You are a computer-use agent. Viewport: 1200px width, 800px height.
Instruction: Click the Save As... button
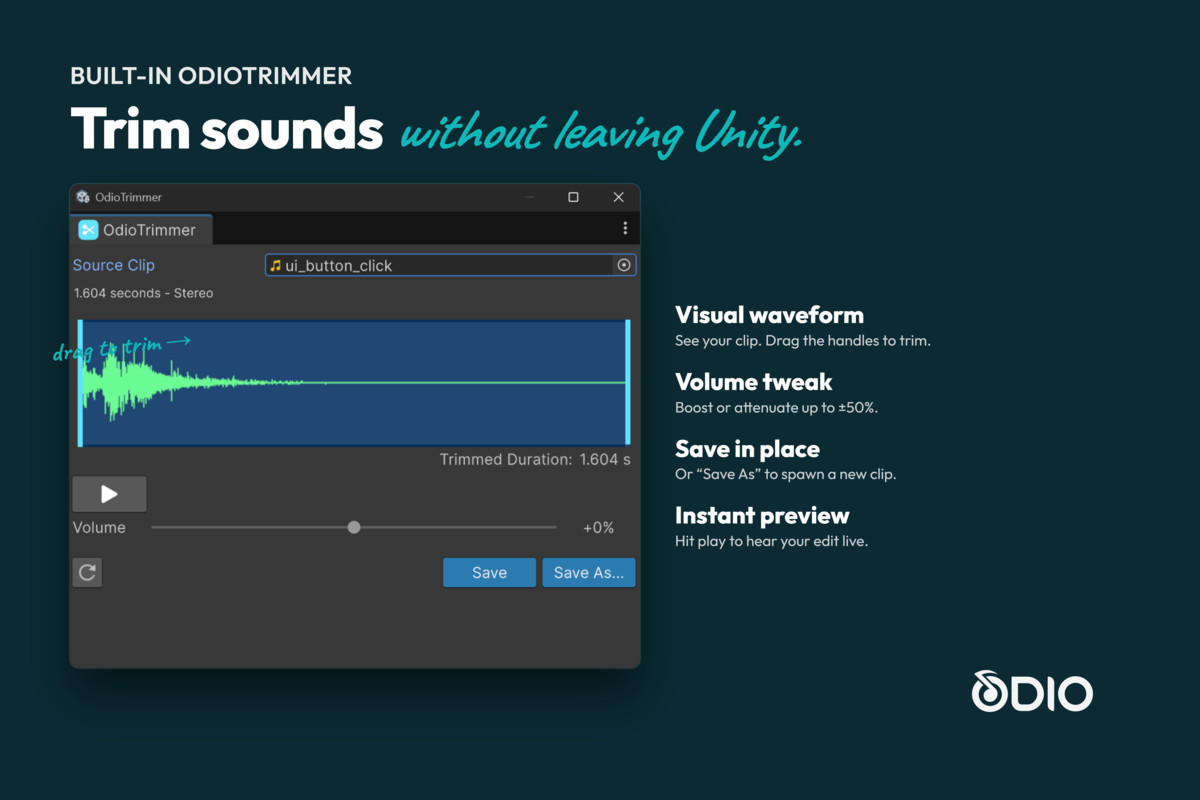click(589, 572)
